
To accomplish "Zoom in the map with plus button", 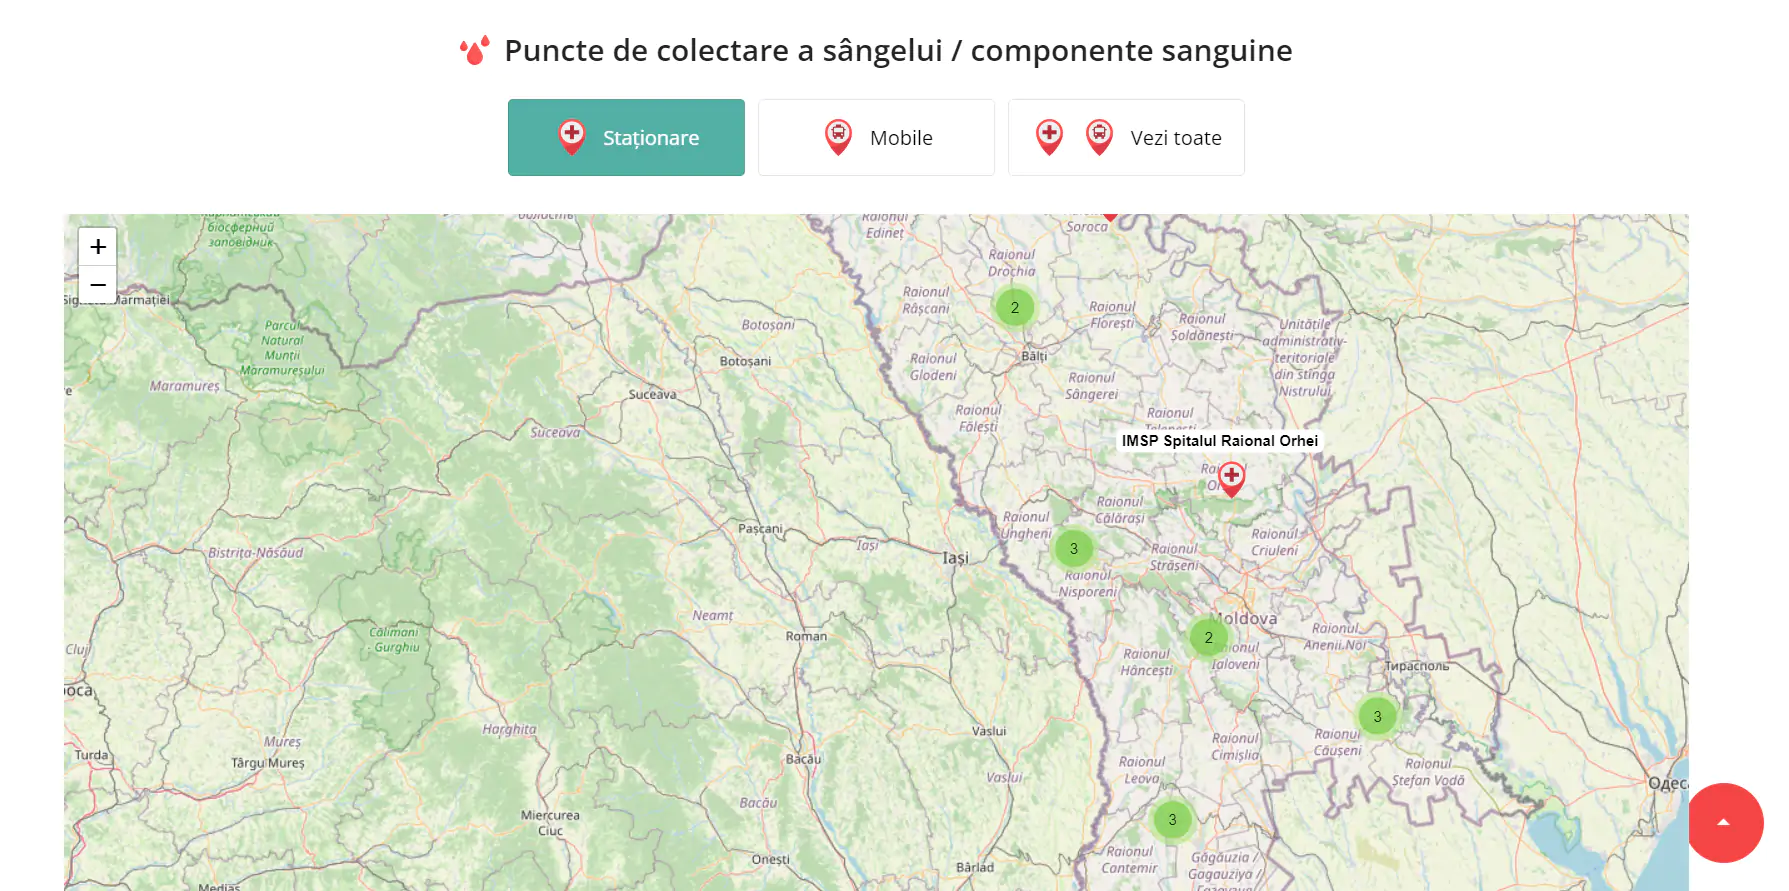I will coord(98,247).
